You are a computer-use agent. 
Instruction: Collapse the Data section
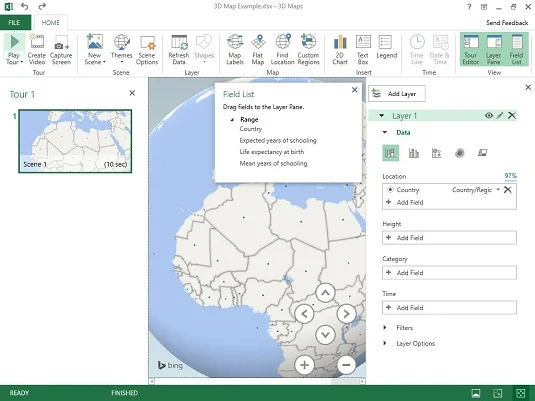point(385,132)
